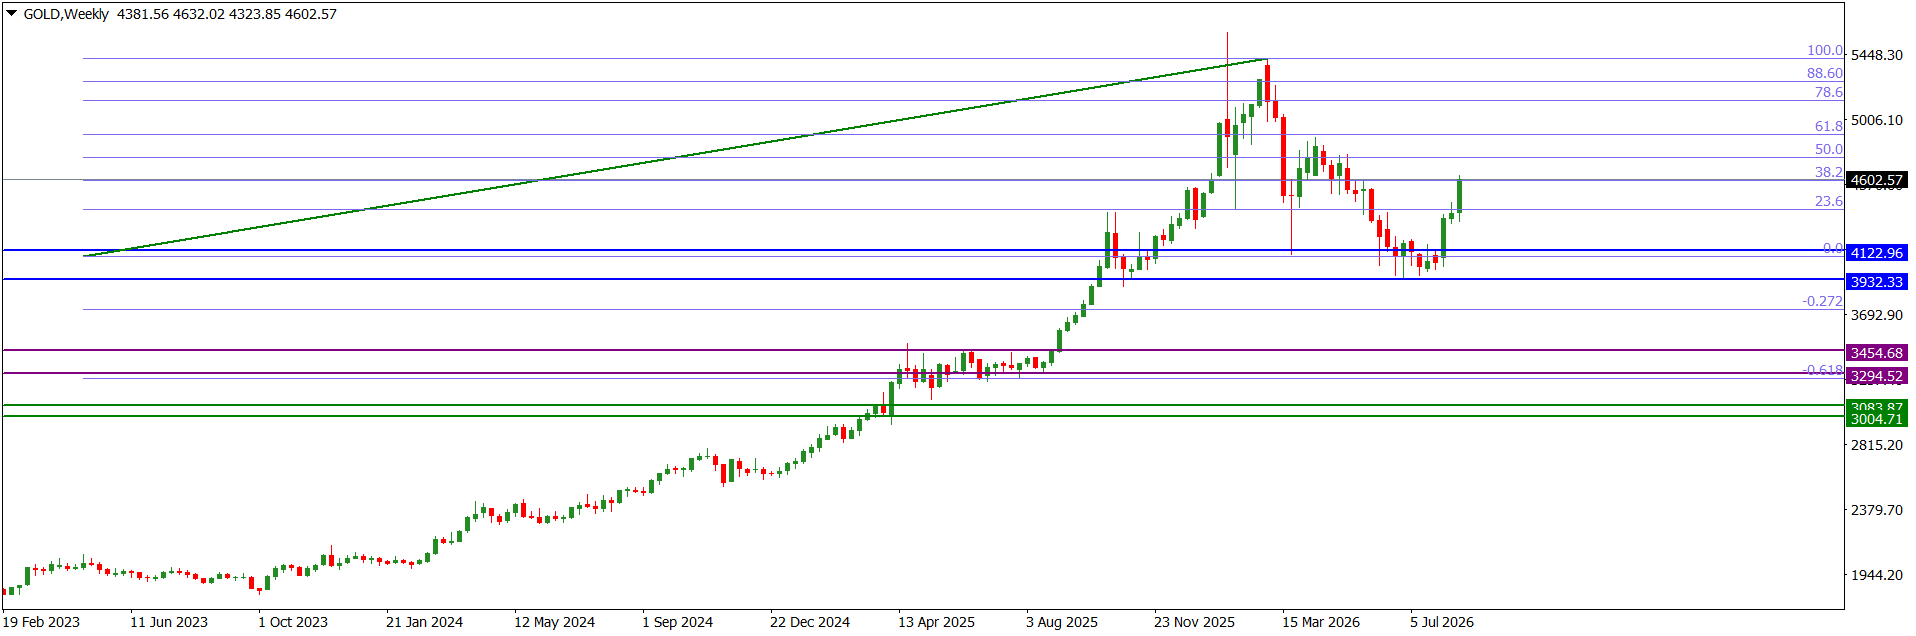Click the 3692.90 price axis value
This screenshot has height=636, width=1916.
pyautogui.click(x=1876, y=315)
